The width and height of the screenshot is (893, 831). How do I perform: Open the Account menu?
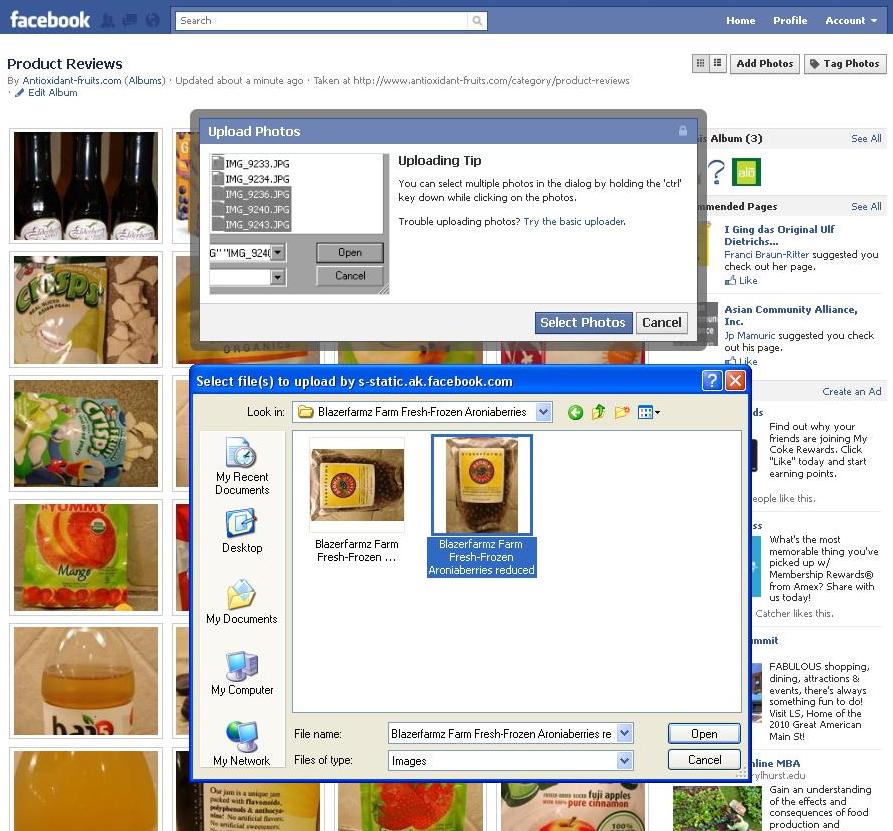851,20
